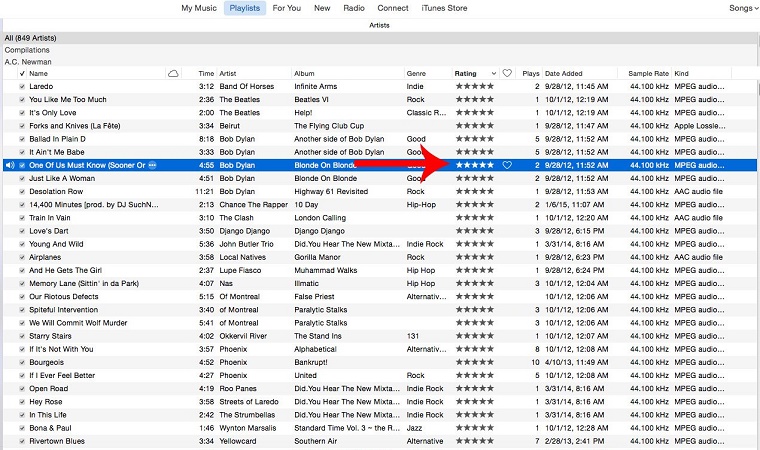Screen dimensions: 760x450
Task: Toggle the Rivertown Blues checkbox
Action: click(22, 441)
